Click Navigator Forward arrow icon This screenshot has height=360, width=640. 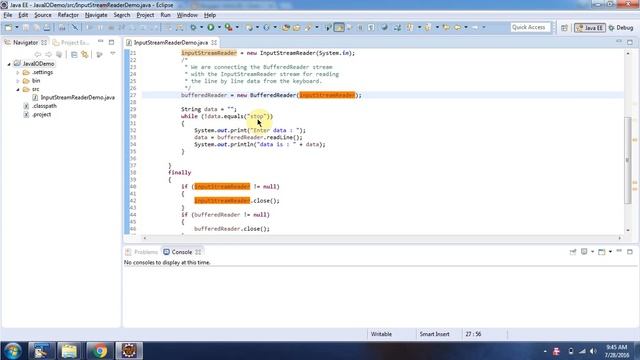click(48, 54)
